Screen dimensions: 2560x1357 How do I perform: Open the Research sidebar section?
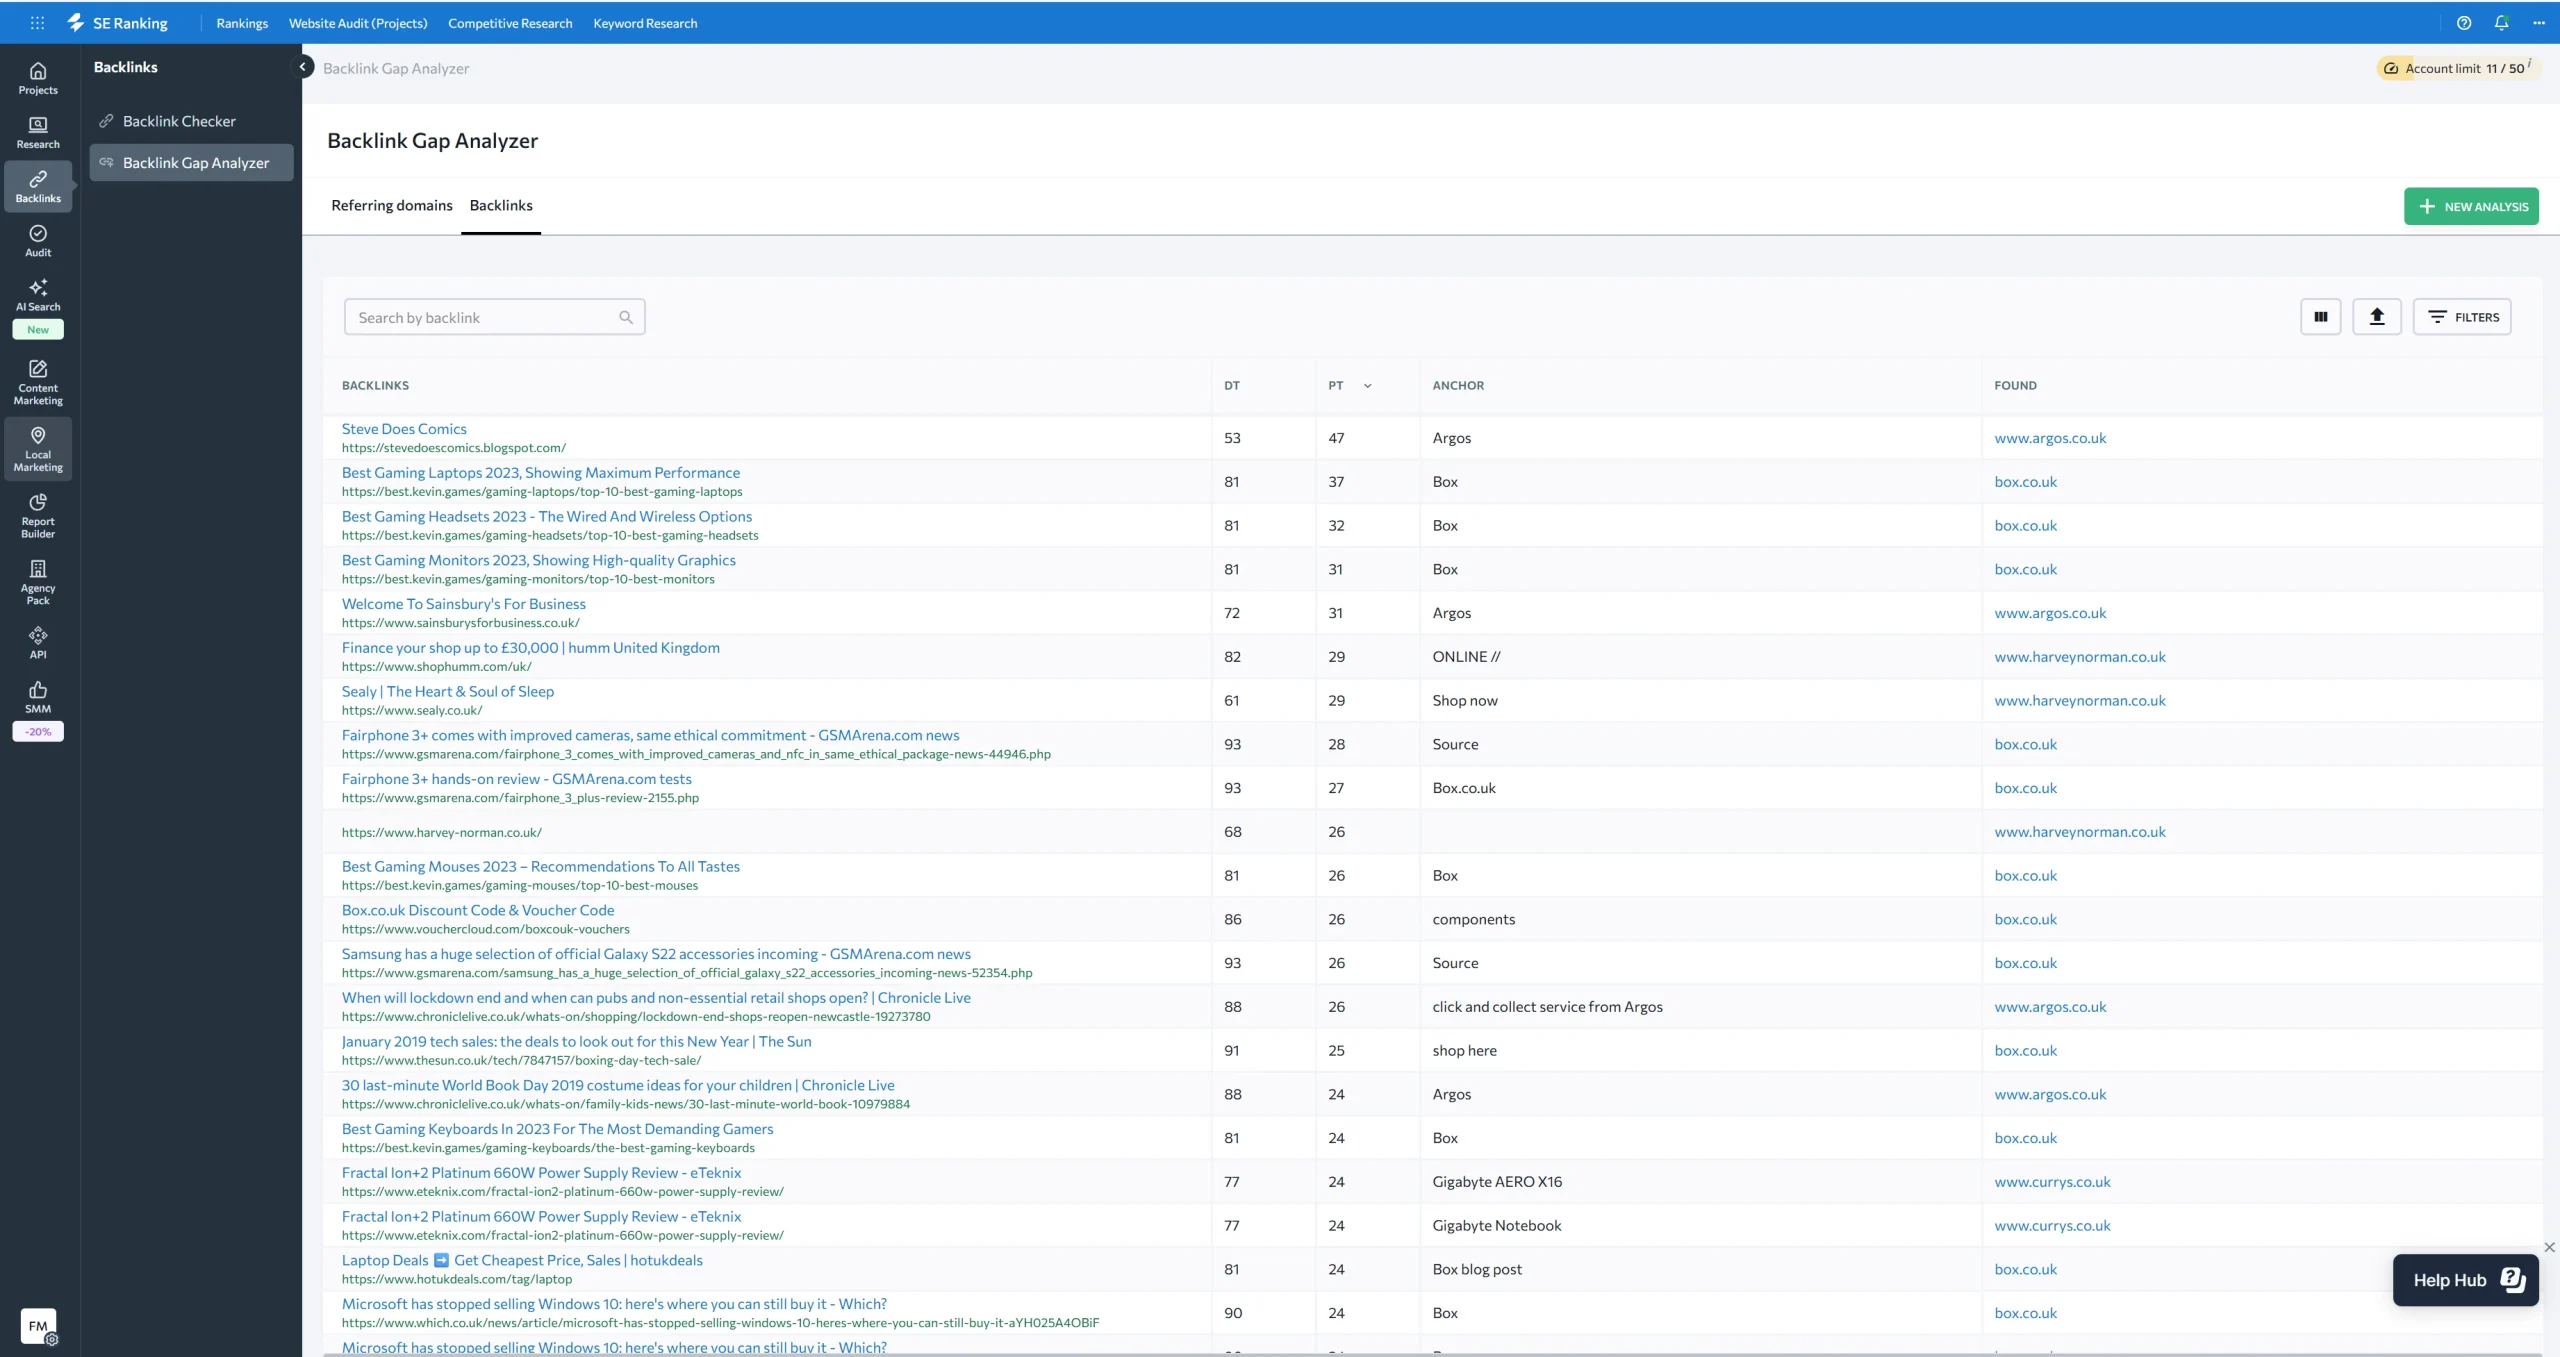click(x=38, y=133)
